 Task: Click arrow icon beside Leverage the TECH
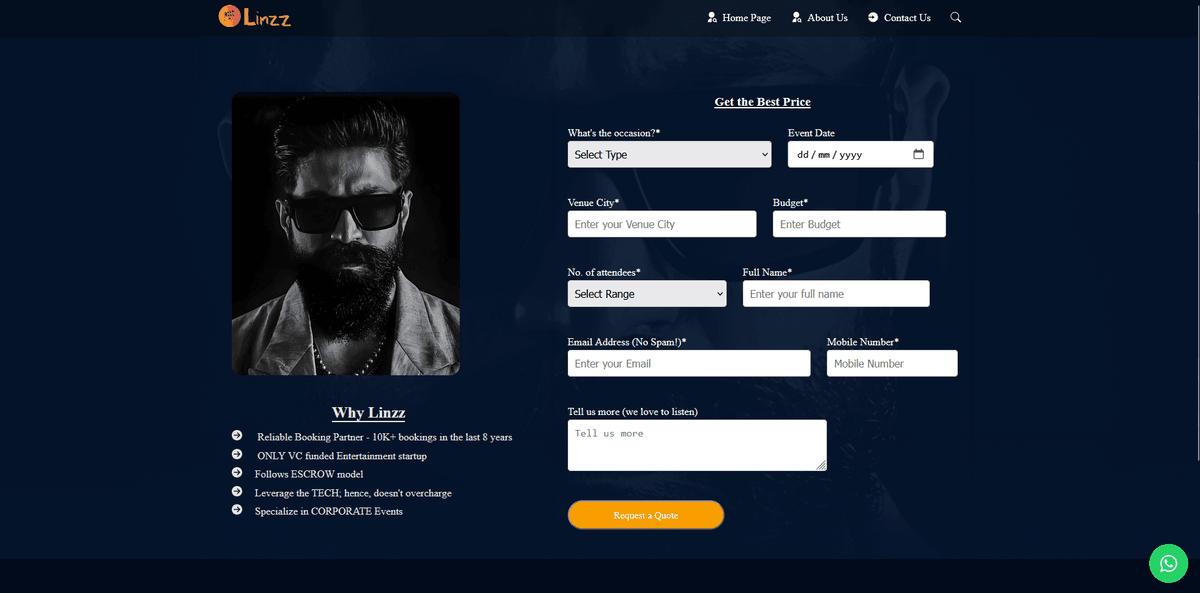237,492
